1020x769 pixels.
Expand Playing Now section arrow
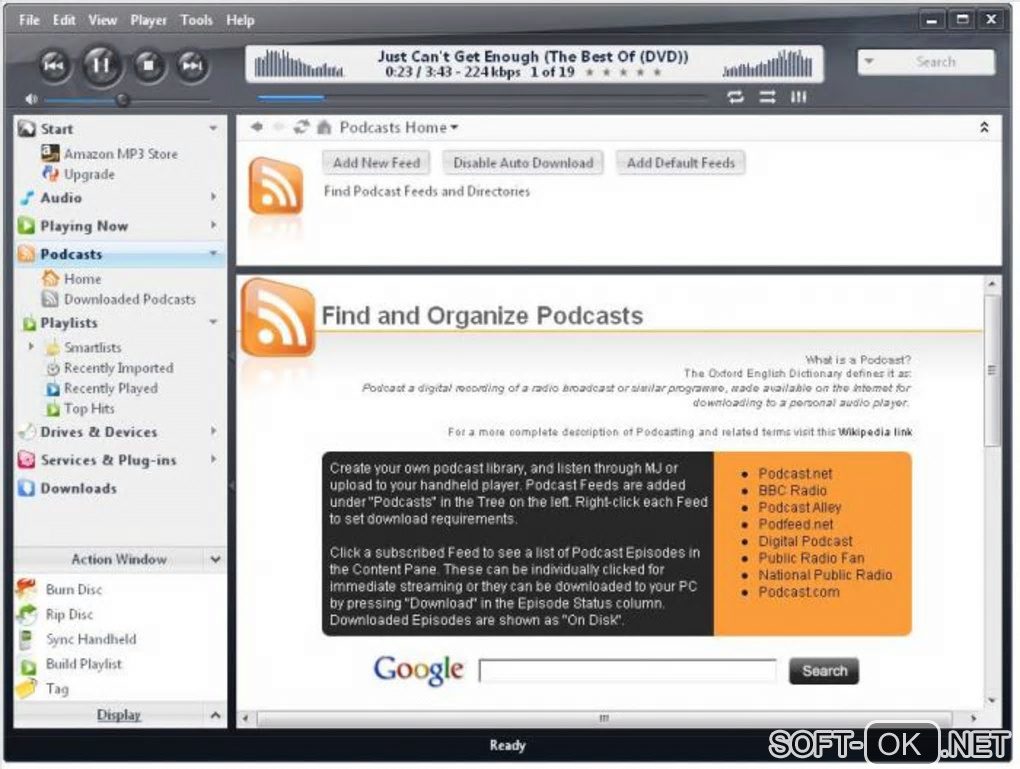[x=213, y=225]
